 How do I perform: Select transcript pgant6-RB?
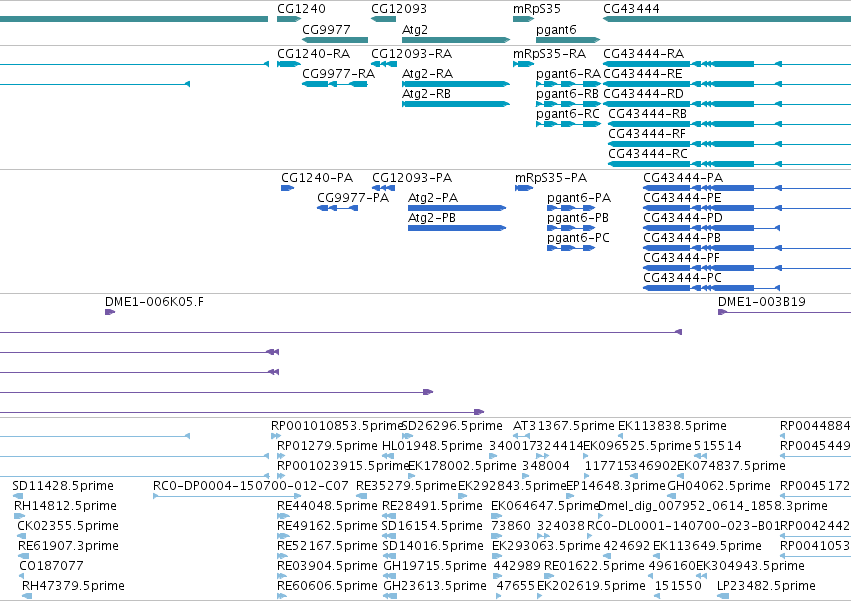pyautogui.click(x=567, y=94)
